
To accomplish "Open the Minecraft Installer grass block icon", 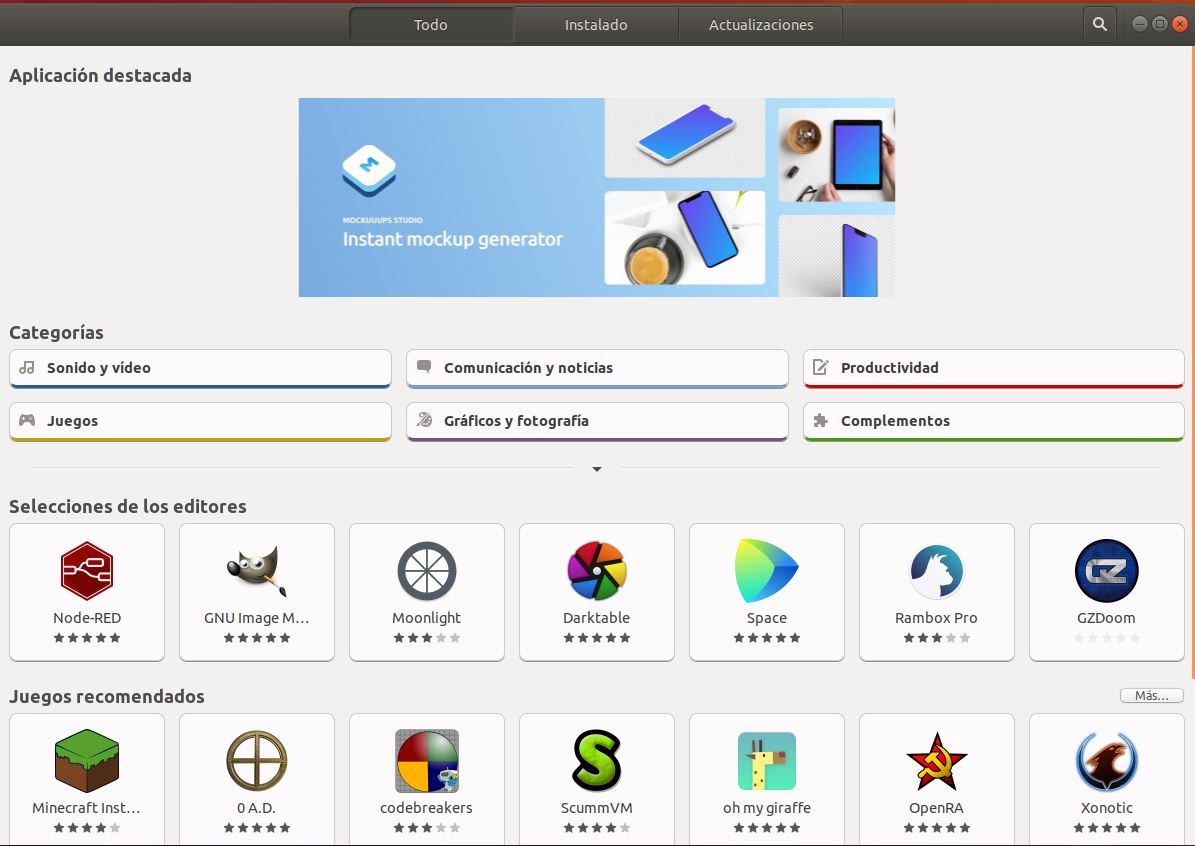I will tap(87, 761).
